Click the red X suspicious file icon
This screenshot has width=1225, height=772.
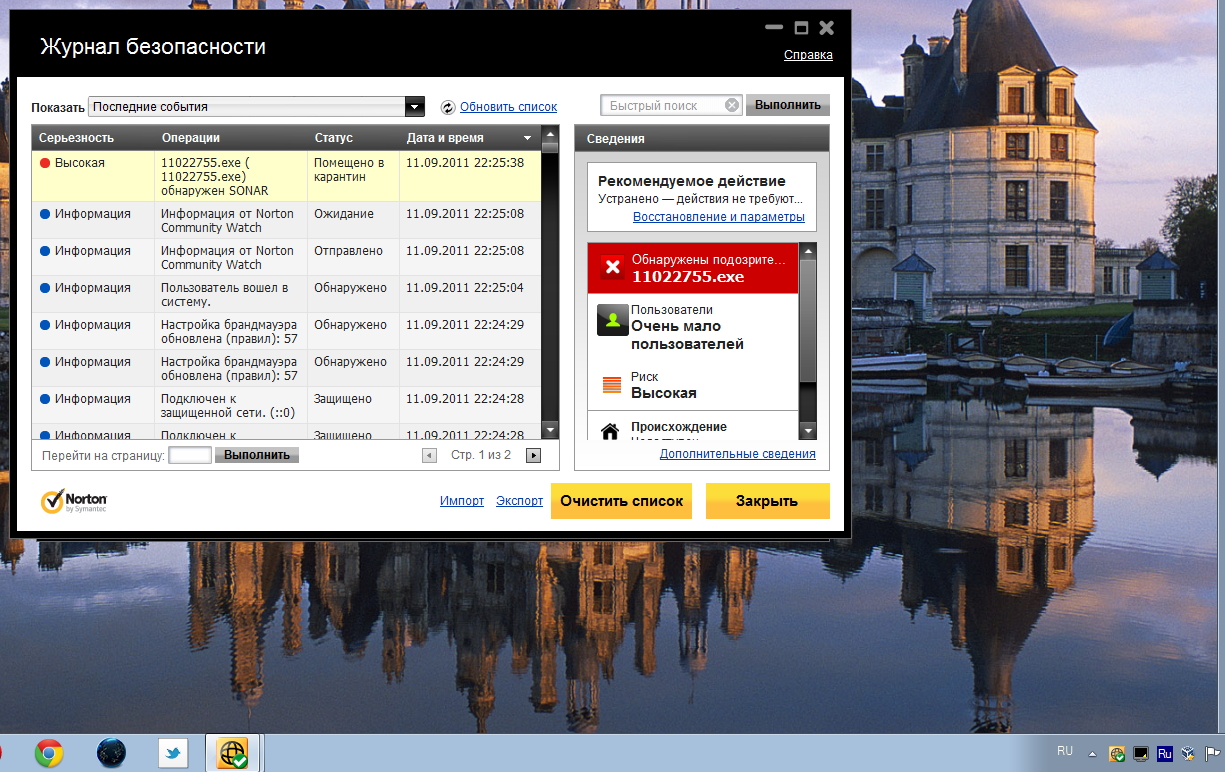tap(613, 267)
